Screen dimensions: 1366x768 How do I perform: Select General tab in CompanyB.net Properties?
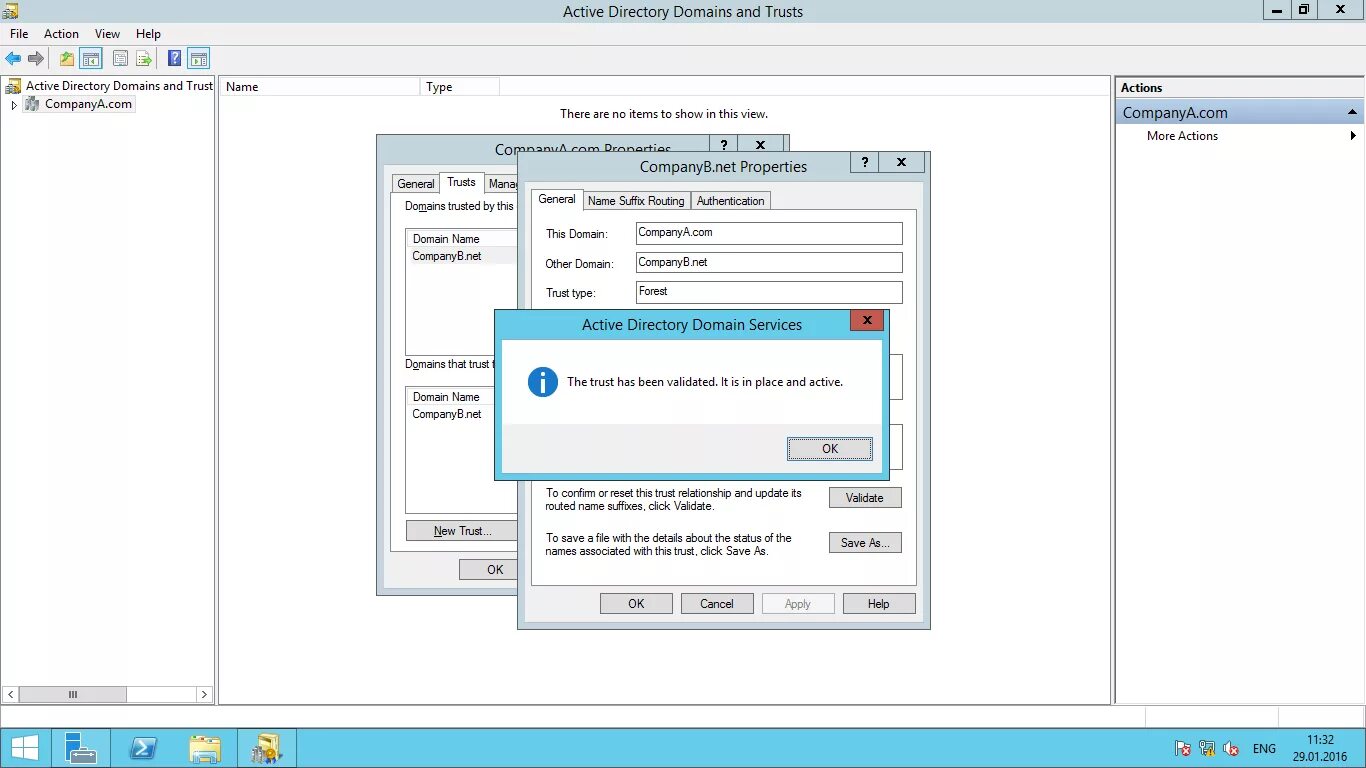[x=557, y=199]
